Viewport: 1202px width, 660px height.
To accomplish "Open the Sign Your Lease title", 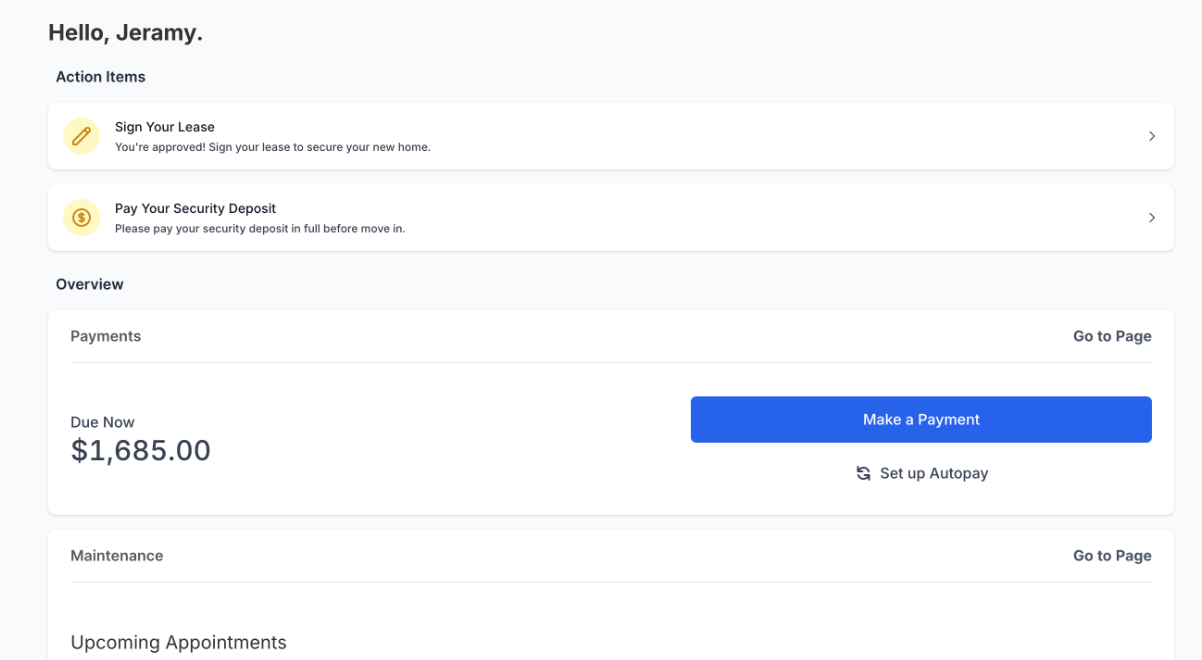I will [165, 127].
